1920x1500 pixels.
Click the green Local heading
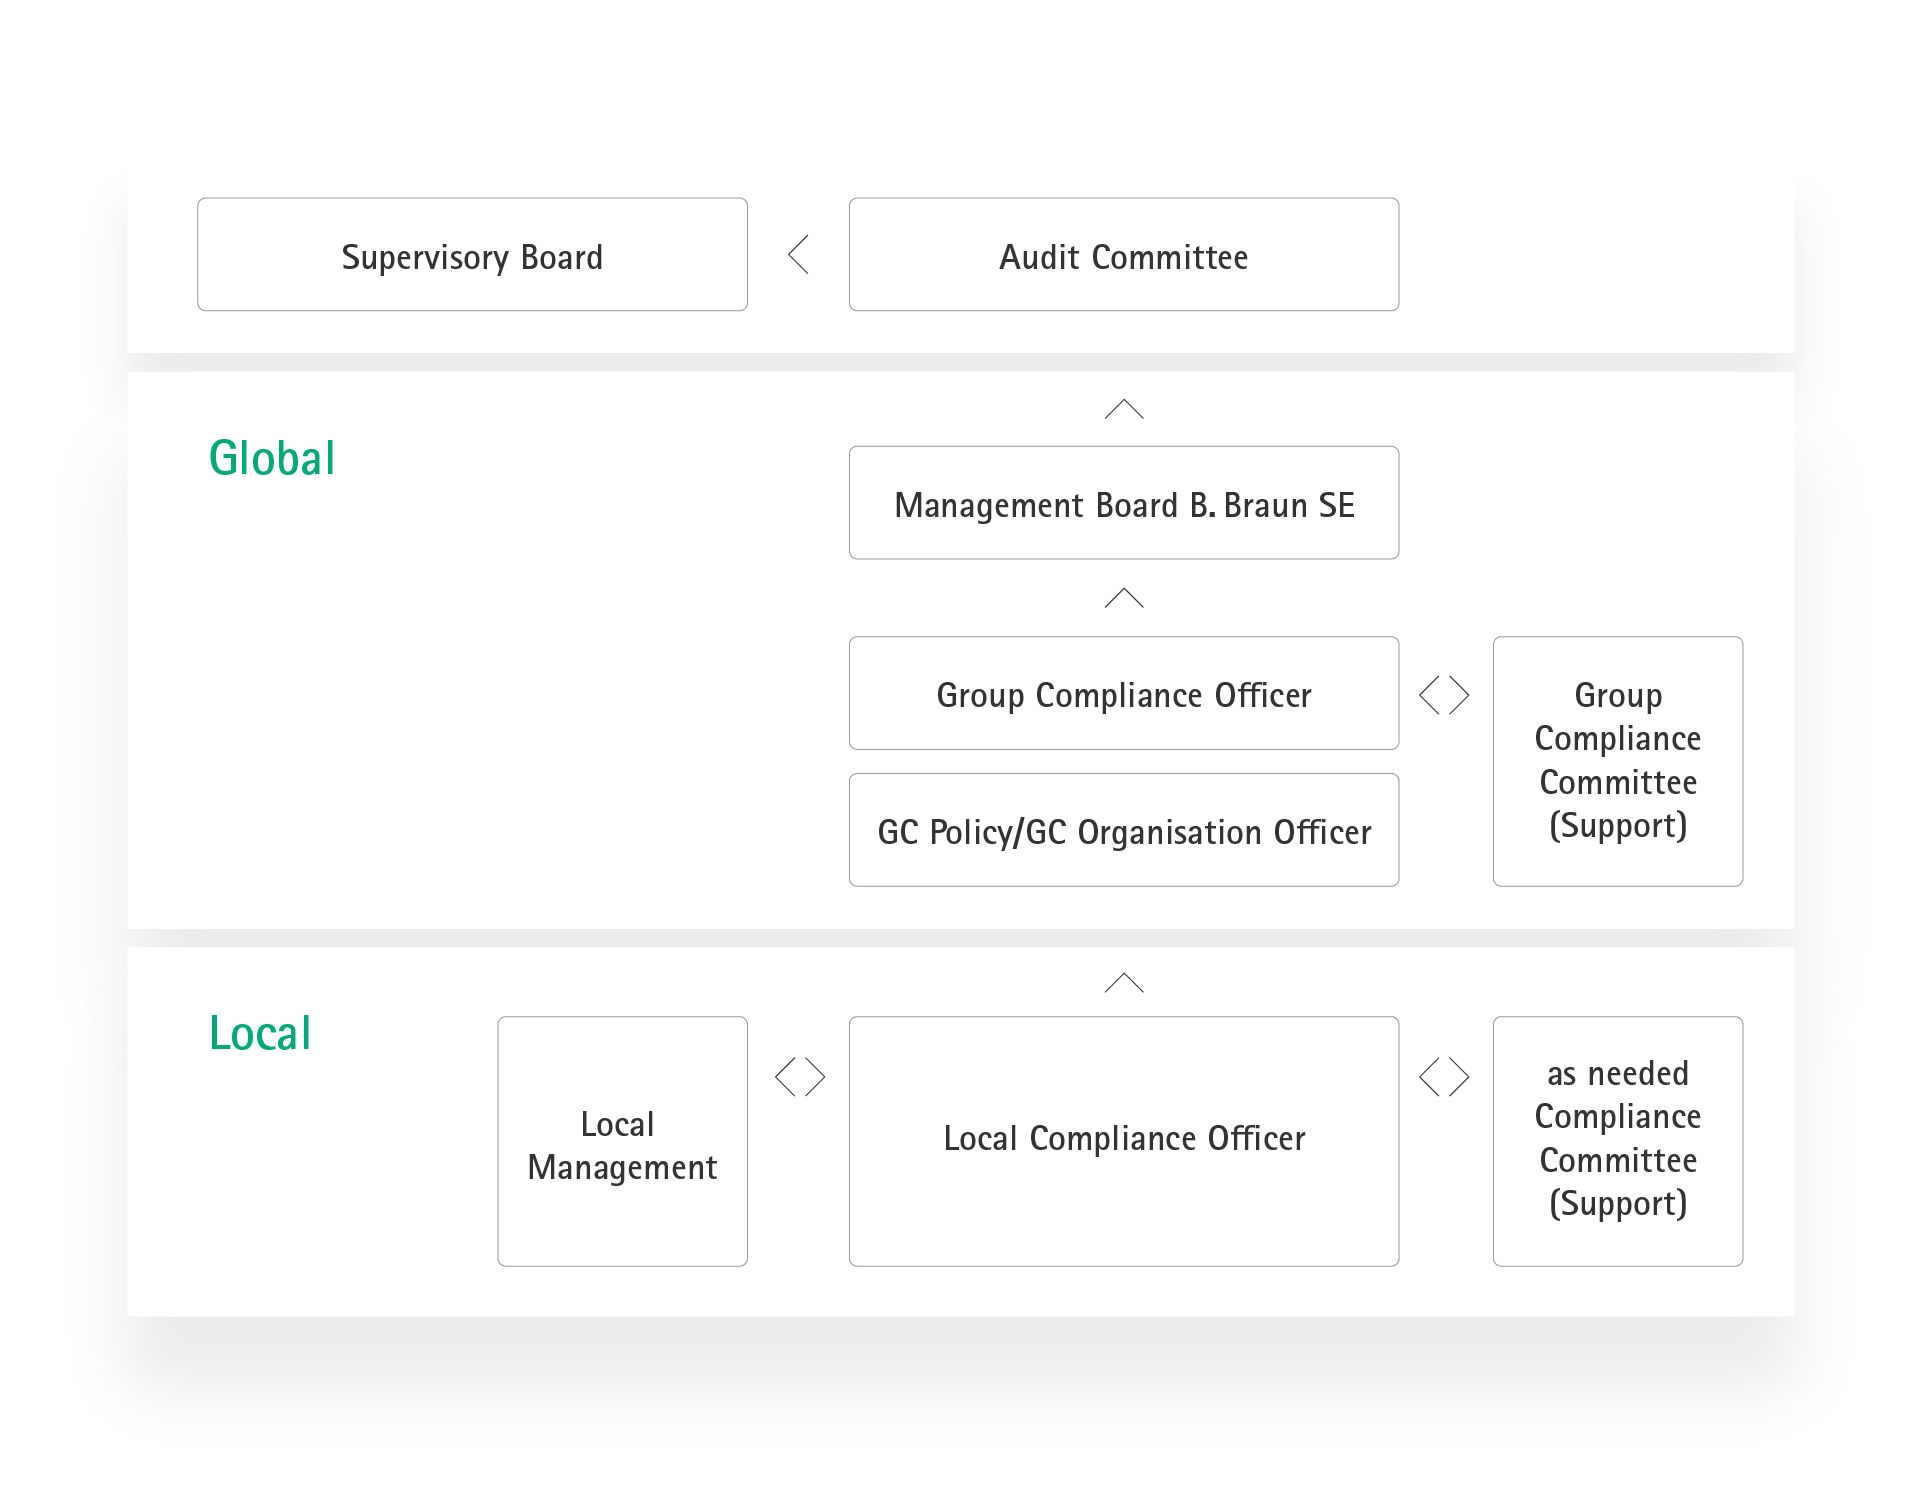coord(259,1033)
